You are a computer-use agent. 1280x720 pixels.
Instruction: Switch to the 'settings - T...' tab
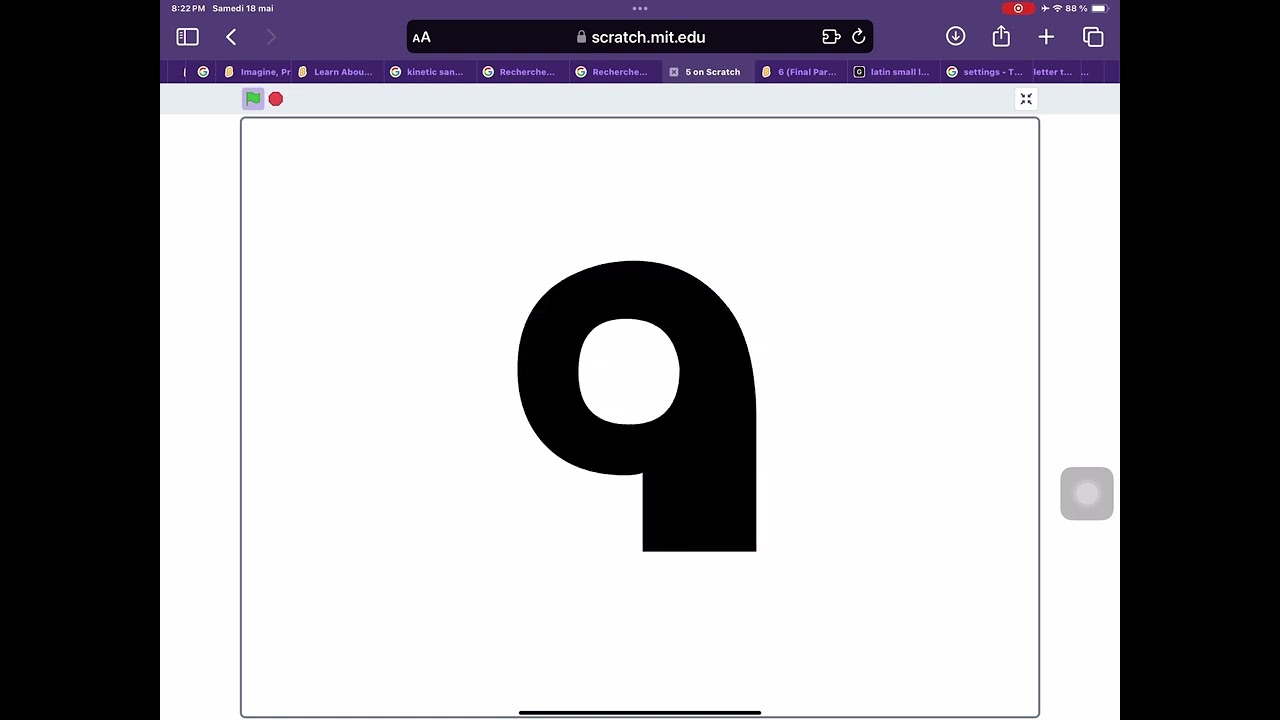[x=985, y=72]
